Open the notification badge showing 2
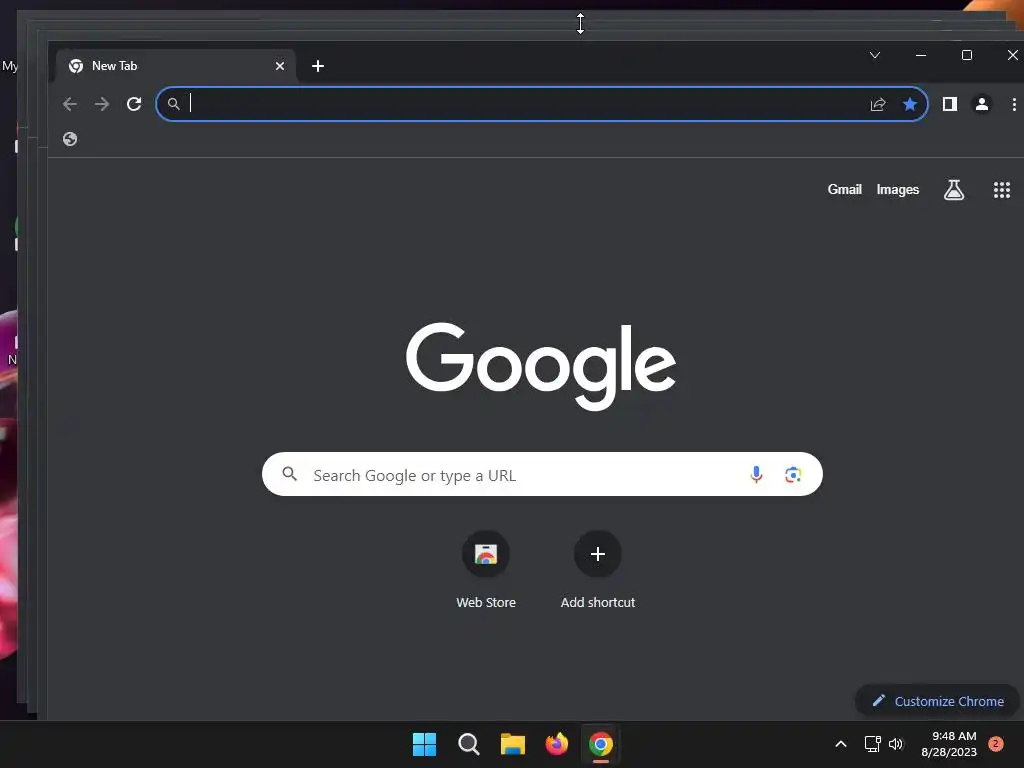The height and width of the screenshot is (768, 1024). 995,744
